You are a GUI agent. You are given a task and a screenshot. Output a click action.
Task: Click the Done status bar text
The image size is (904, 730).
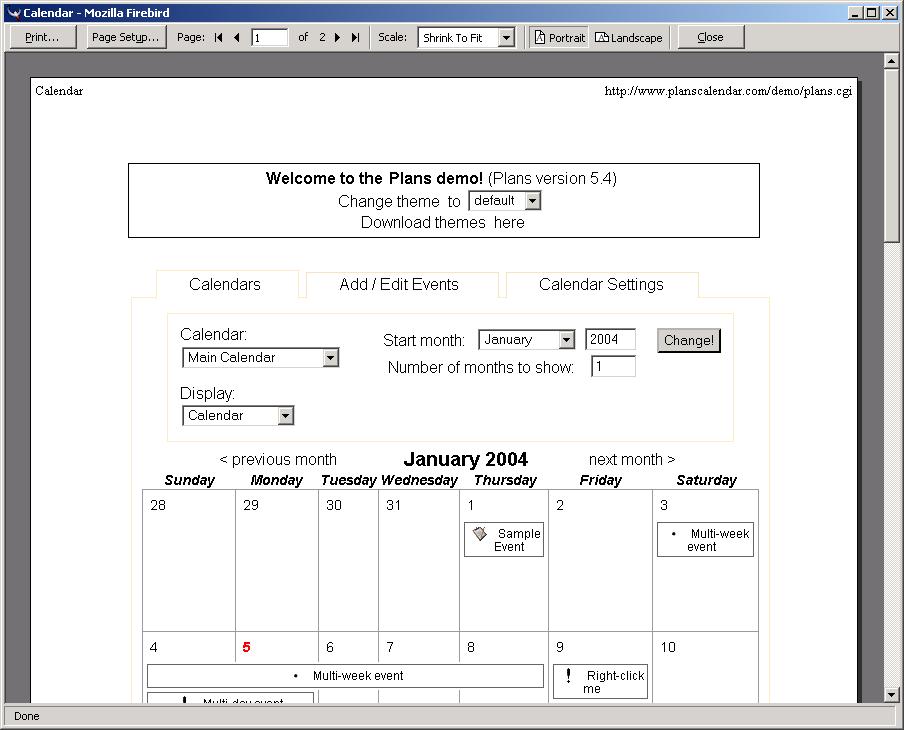27,716
